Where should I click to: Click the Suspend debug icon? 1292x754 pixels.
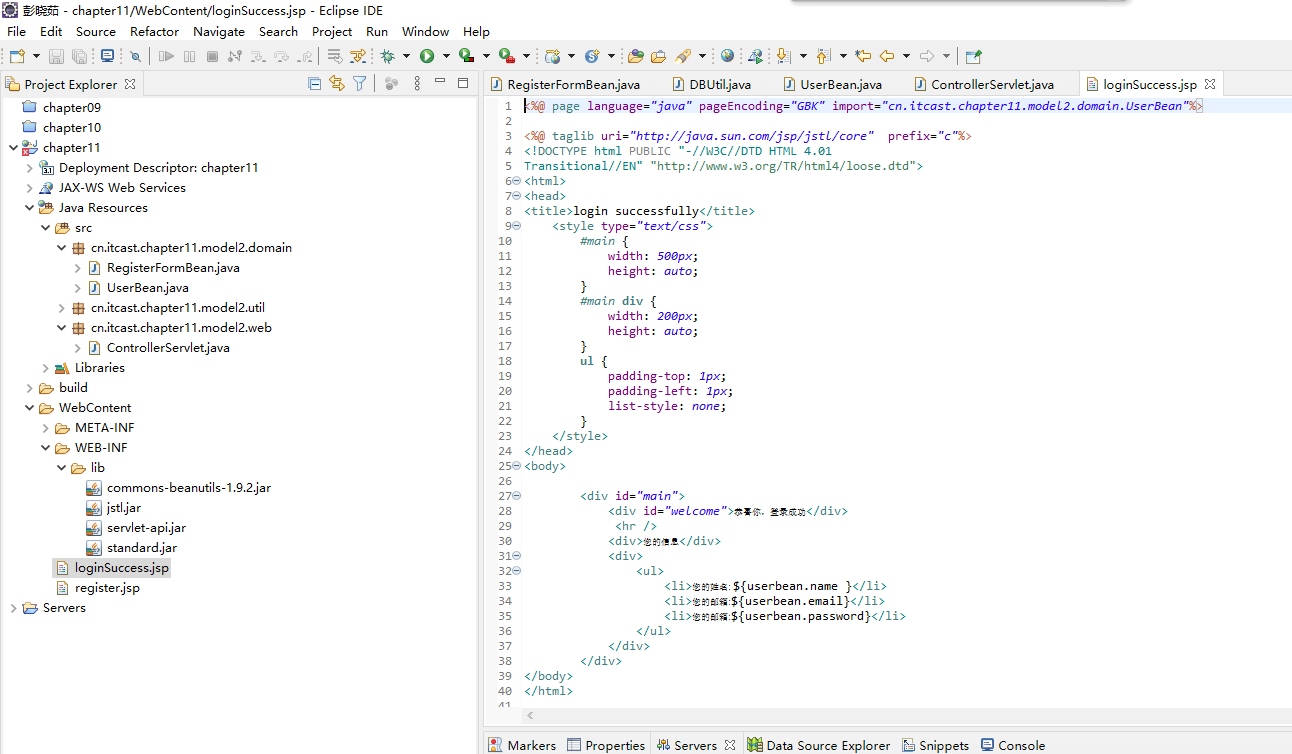(189, 57)
